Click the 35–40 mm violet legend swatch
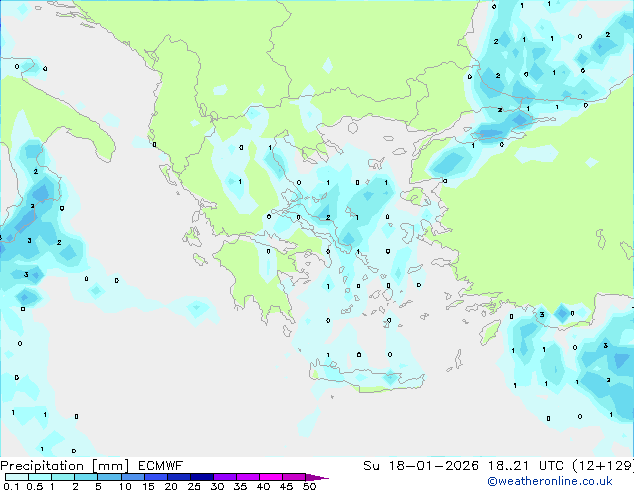The width and height of the screenshot is (634, 490). (248, 477)
